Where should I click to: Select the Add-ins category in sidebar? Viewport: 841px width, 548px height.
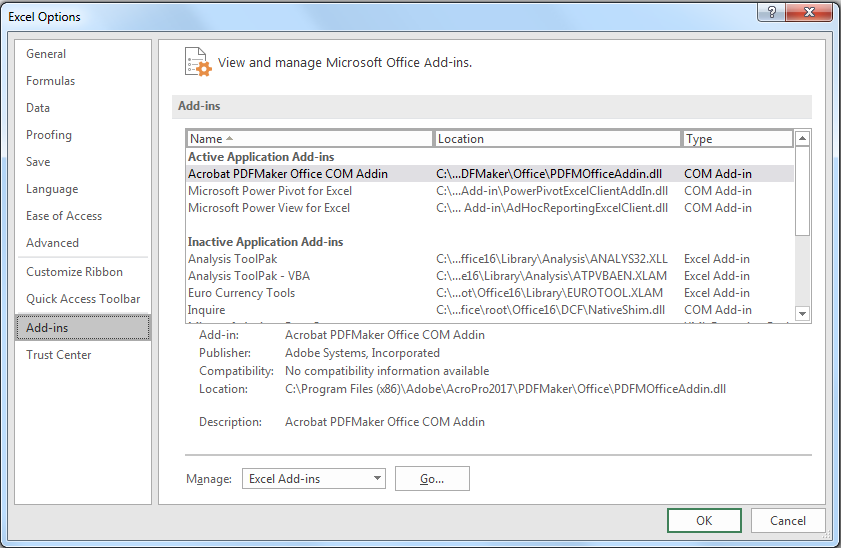[x=83, y=328]
